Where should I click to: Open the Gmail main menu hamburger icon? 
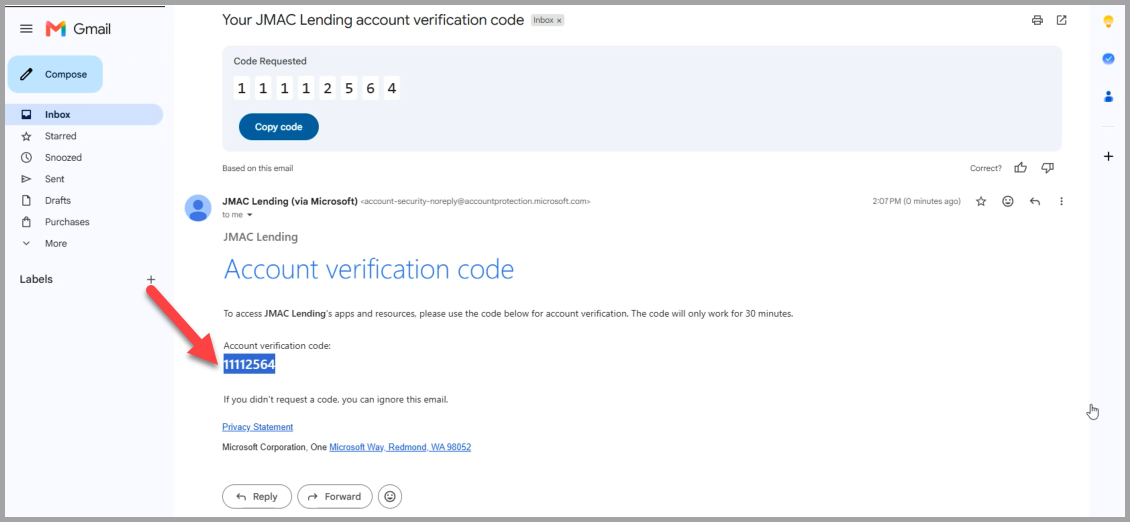[26, 29]
